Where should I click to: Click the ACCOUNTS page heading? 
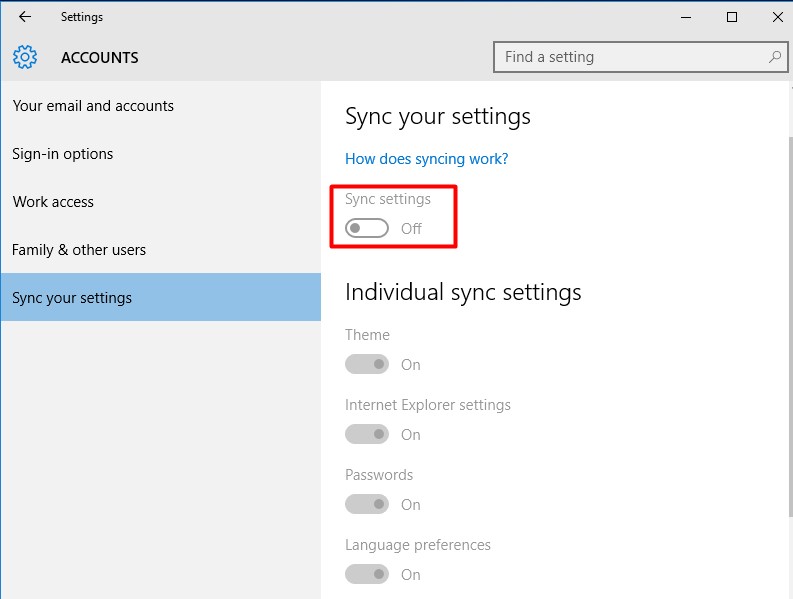[x=100, y=58]
